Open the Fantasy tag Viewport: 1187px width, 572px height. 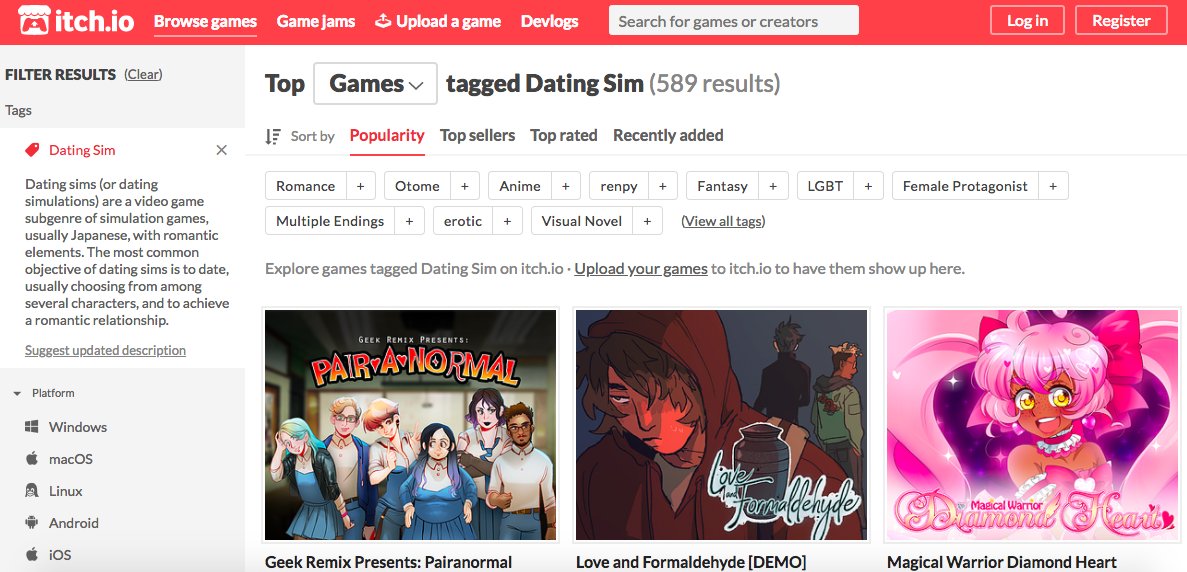click(723, 186)
